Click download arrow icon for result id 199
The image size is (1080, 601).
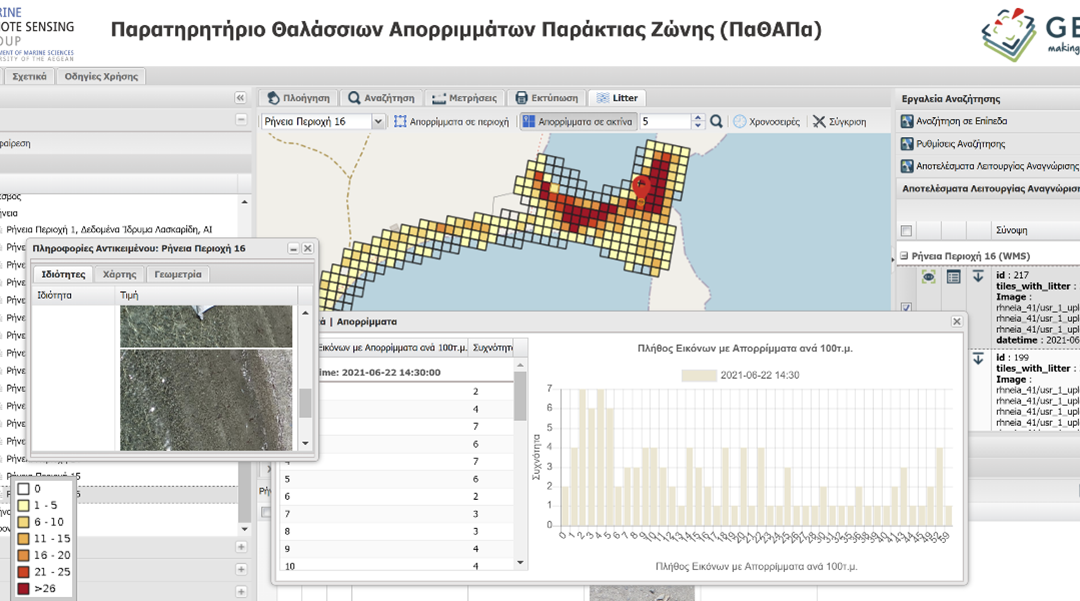(x=978, y=358)
